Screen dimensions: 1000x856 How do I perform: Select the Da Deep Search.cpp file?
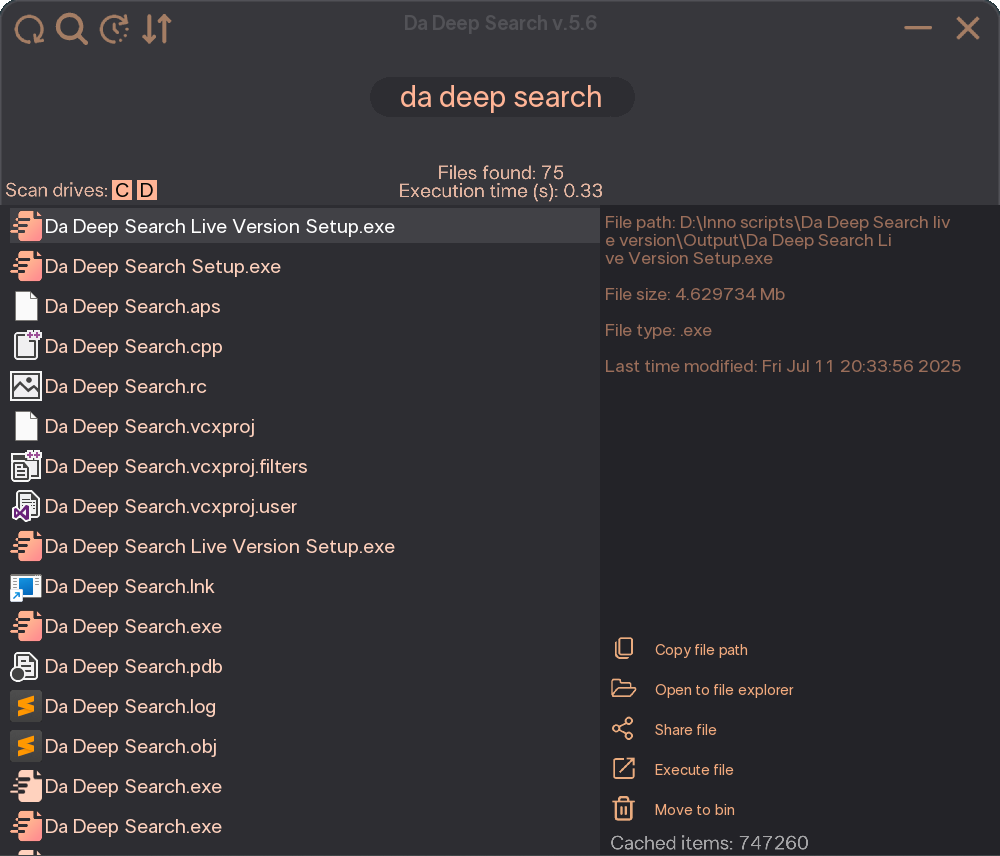tap(133, 346)
